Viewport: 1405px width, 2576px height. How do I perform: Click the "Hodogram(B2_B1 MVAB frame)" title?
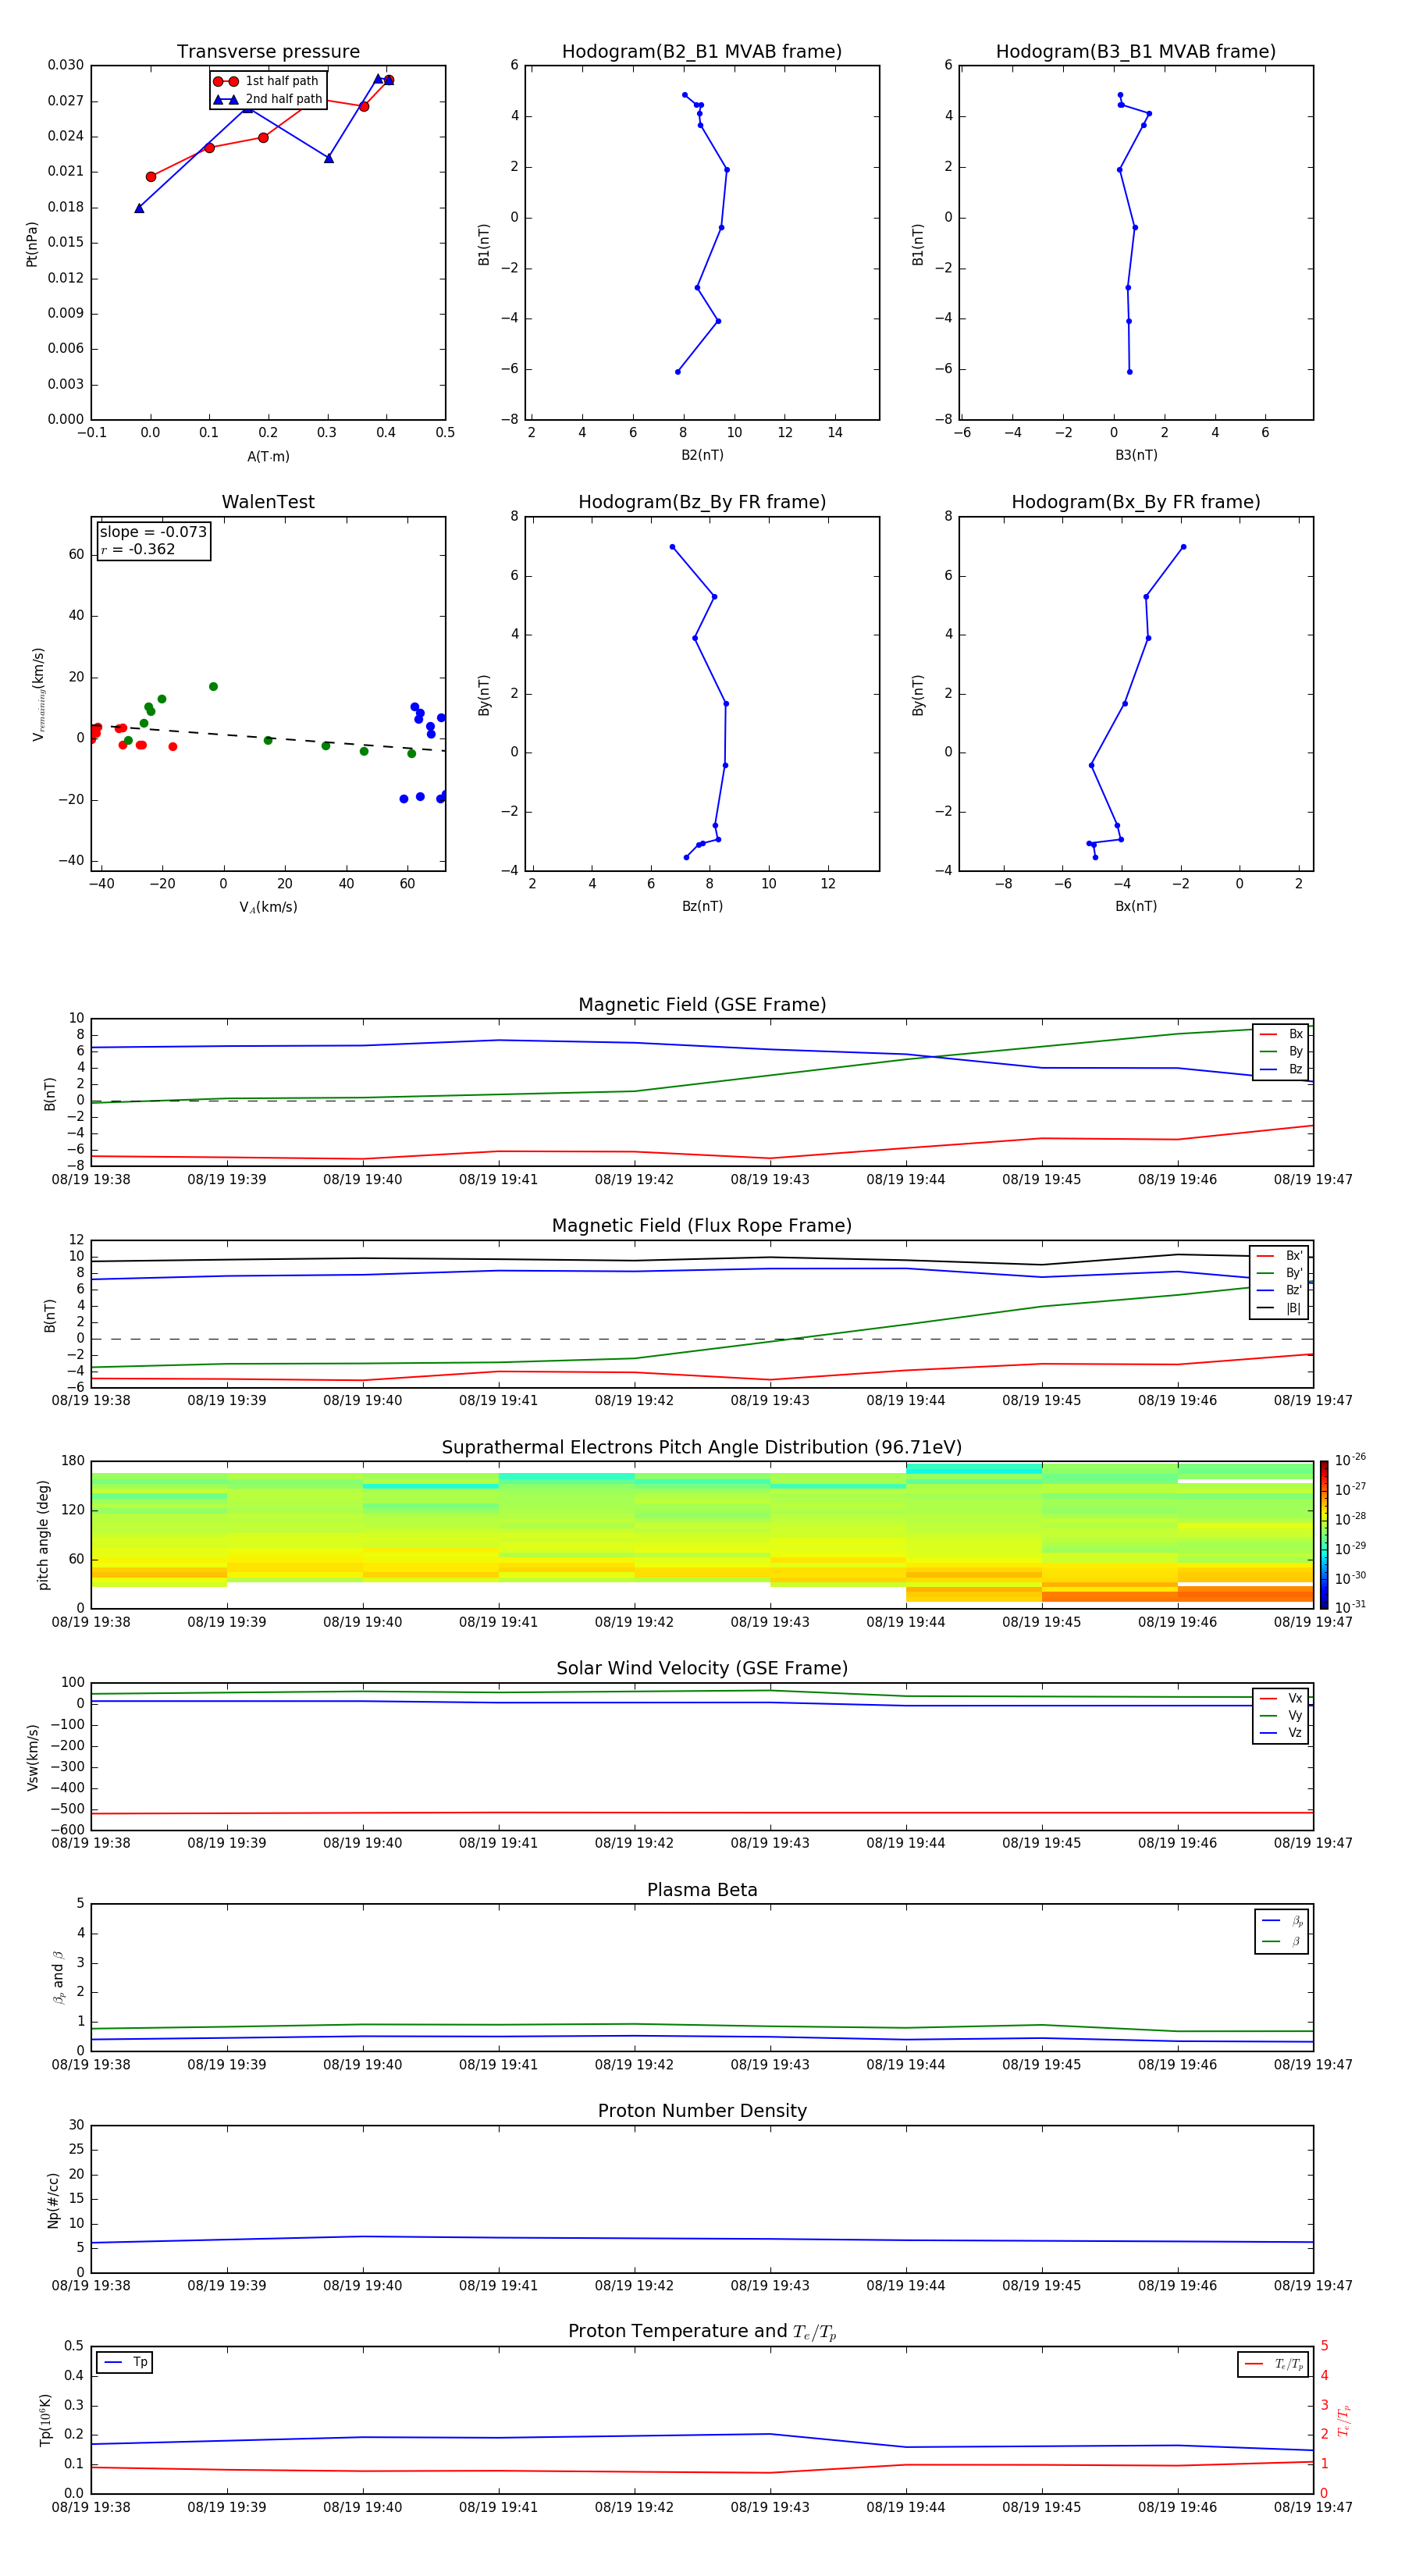pyautogui.click(x=702, y=52)
